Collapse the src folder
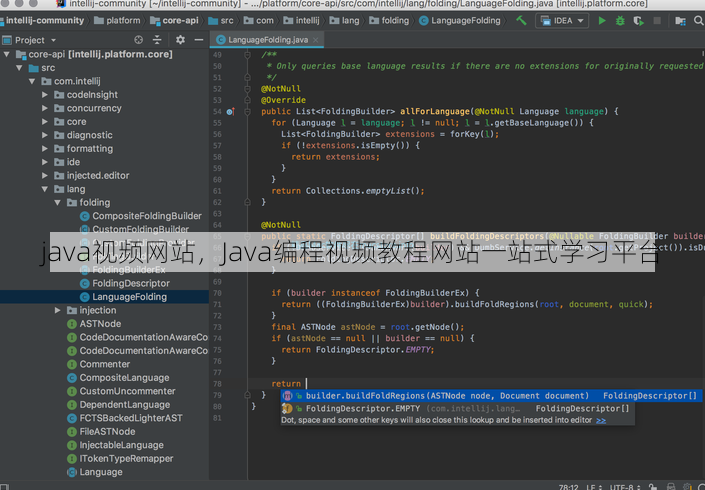 click(19, 68)
